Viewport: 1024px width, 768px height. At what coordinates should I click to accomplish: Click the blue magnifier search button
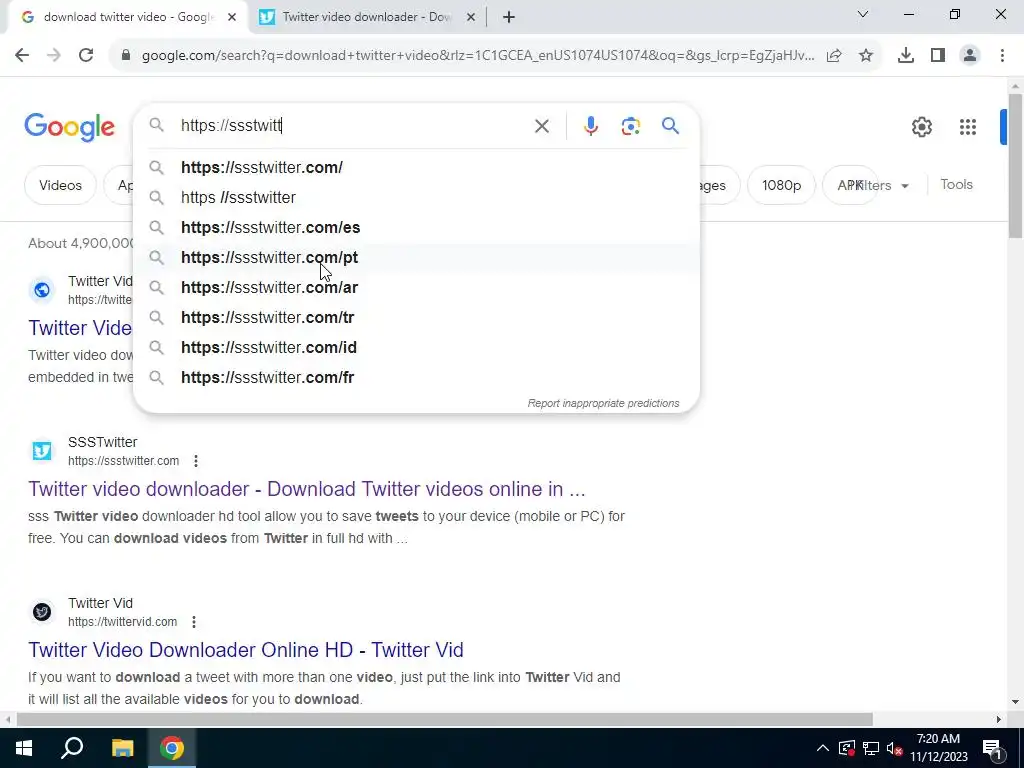(x=670, y=125)
